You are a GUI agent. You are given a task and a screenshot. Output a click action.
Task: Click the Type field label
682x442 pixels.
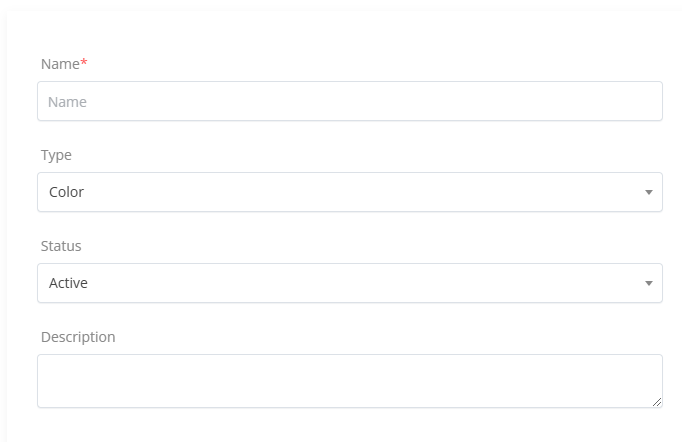pyautogui.click(x=56, y=155)
